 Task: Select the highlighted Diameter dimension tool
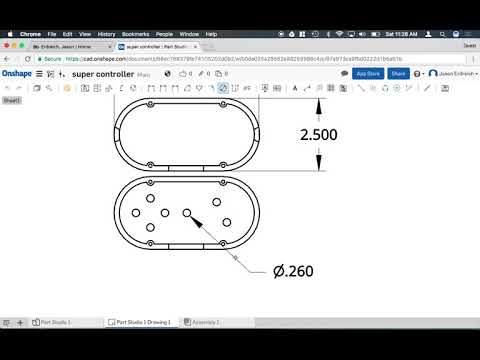point(223,88)
